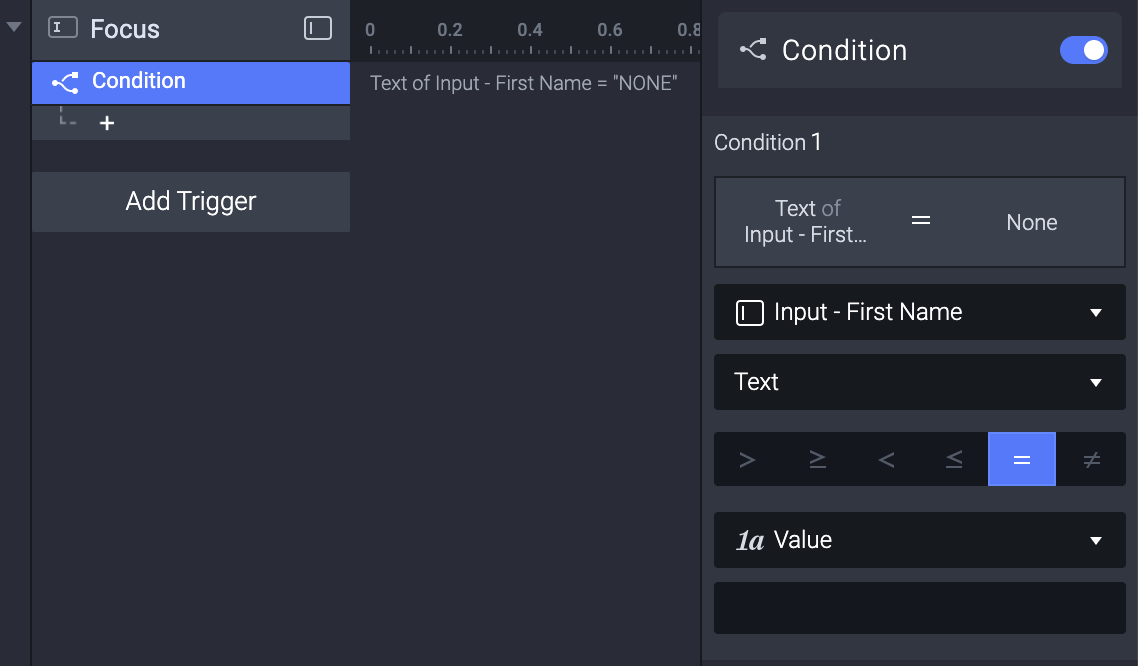The image size is (1138, 666).
Task: Click 'Text of Input - First...' summary text
Action: tap(806, 221)
